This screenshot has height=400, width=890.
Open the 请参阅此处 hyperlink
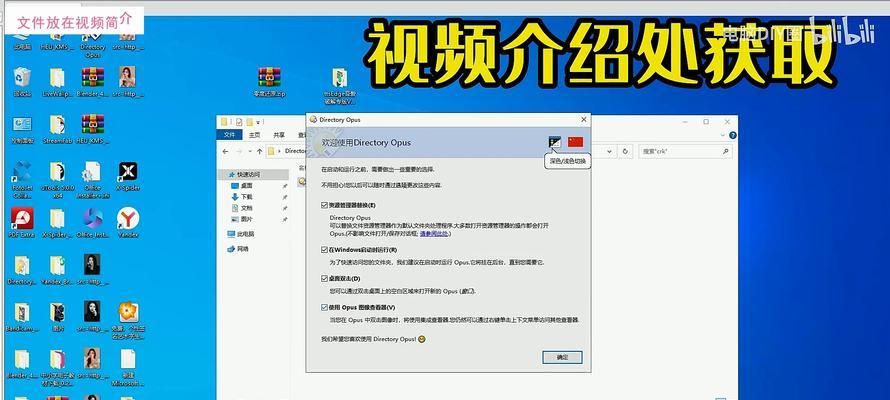[x=435, y=233]
